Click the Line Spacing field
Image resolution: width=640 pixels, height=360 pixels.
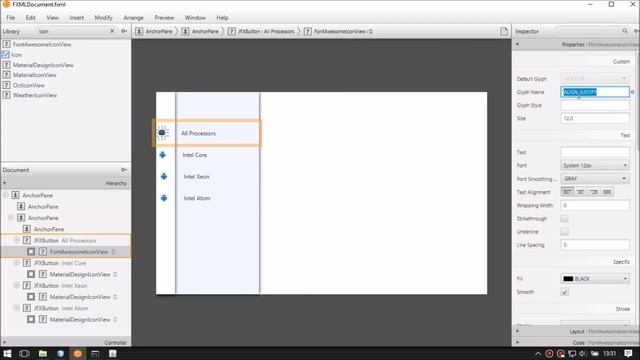595,245
